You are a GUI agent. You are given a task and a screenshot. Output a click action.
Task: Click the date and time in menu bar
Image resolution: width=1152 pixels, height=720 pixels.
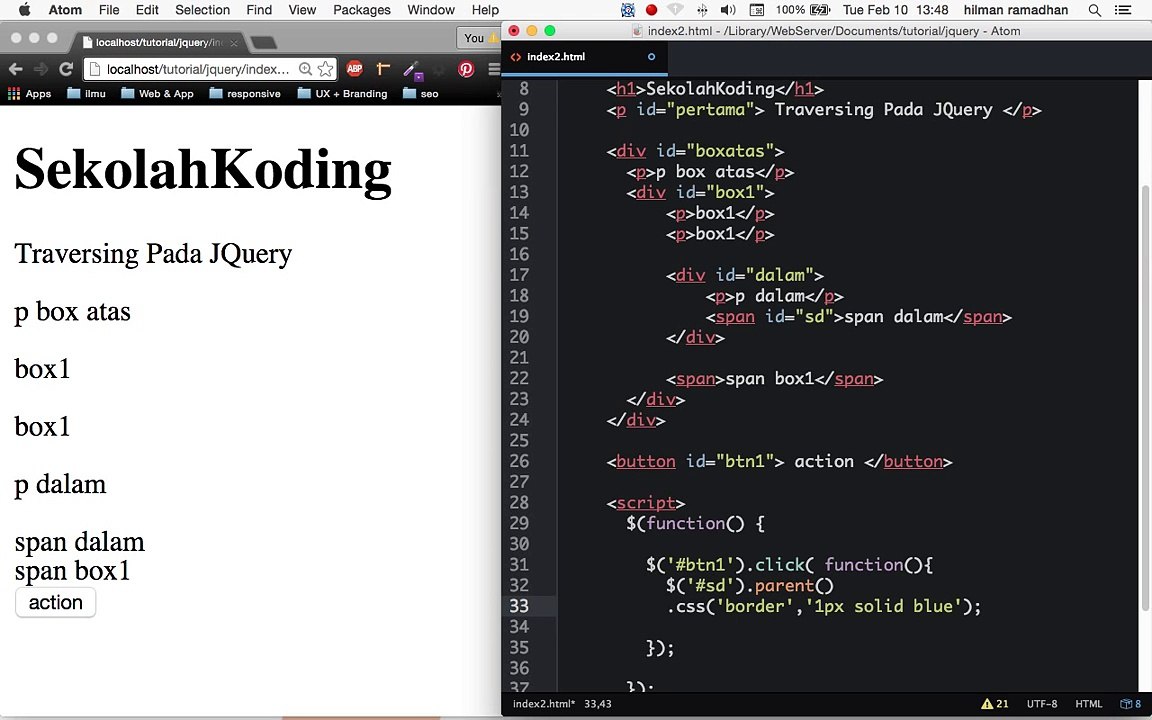tap(896, 10)
